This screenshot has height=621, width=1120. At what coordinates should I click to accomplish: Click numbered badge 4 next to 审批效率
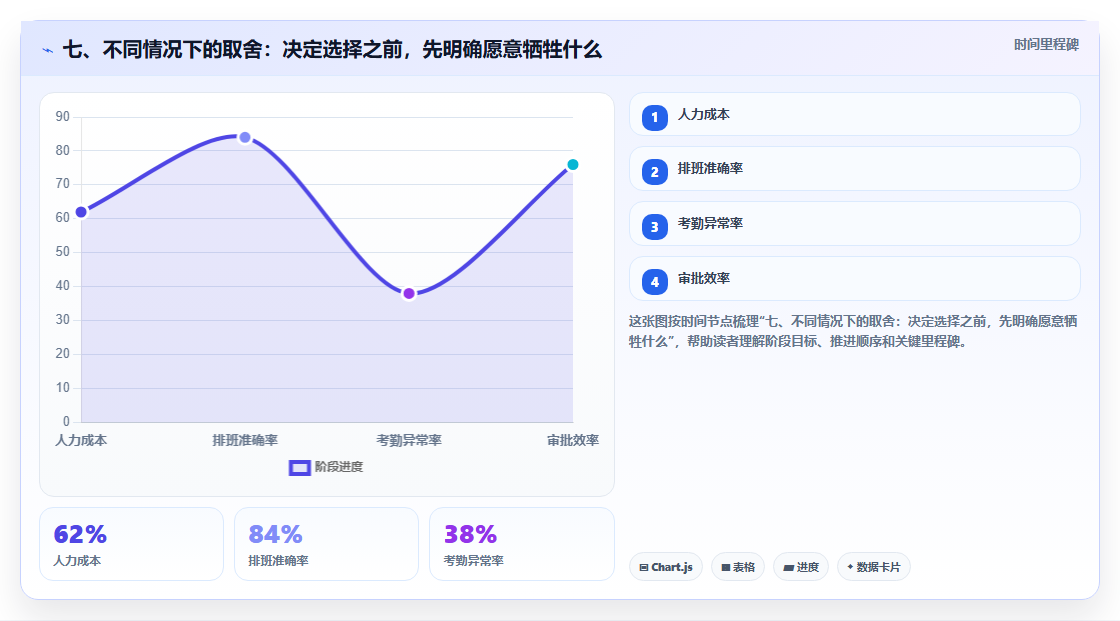[x=654, y=282]
